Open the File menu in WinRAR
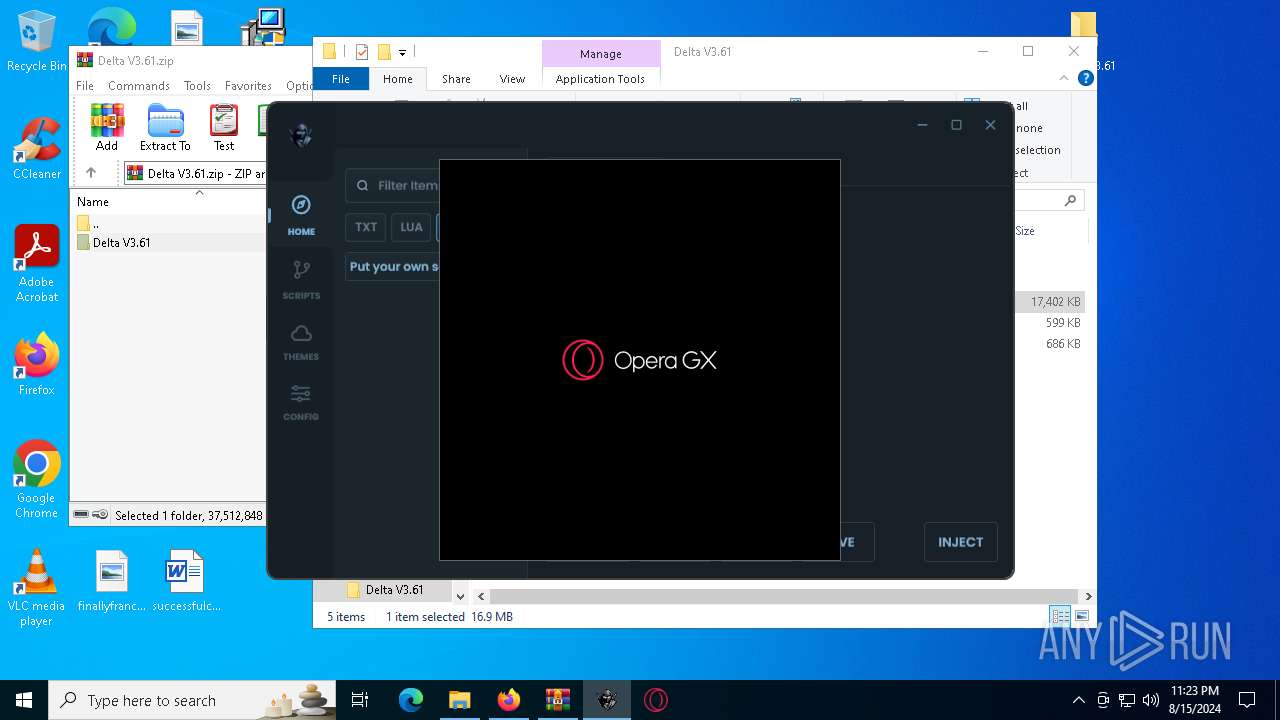Image resolution: width=1280 pixels, height=720 pixels. click(85, 86)
